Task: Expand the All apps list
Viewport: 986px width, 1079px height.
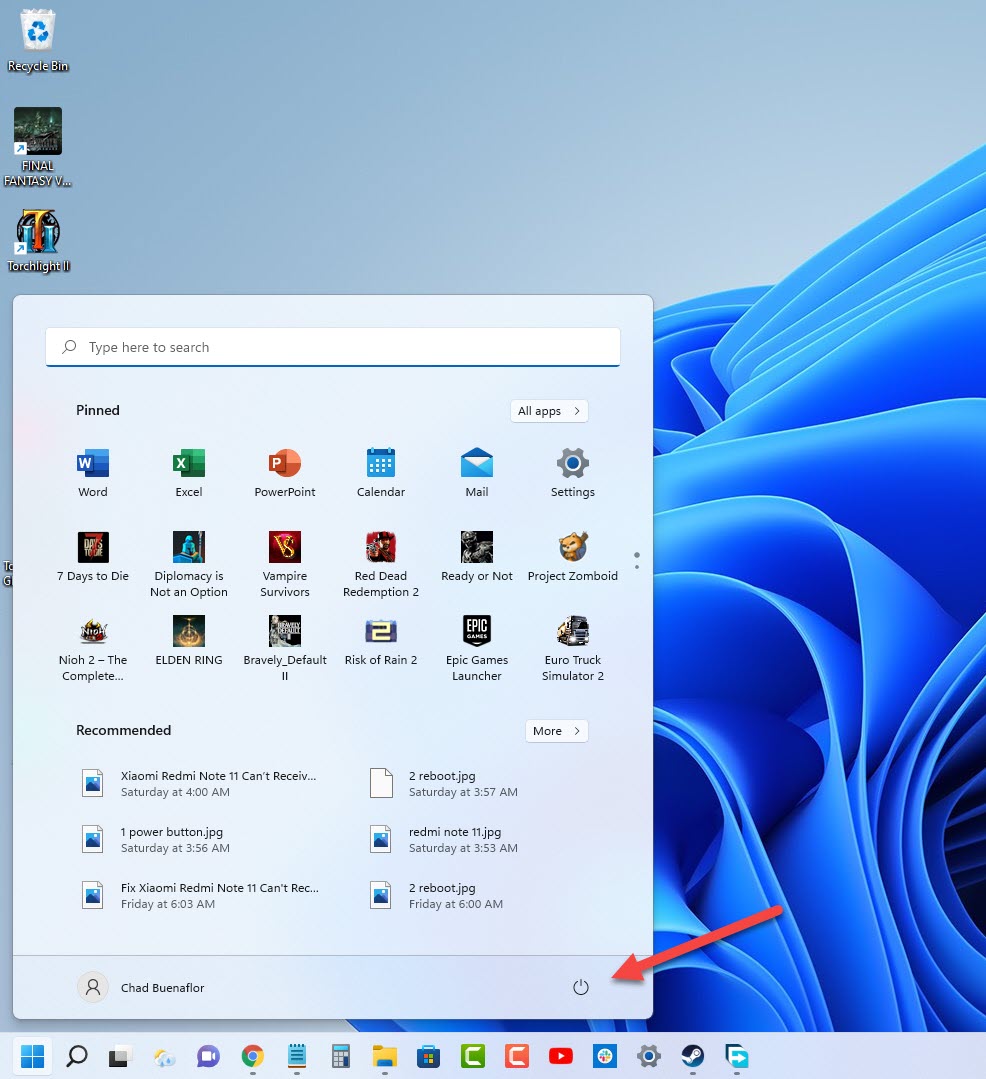Action: [549, 411]
